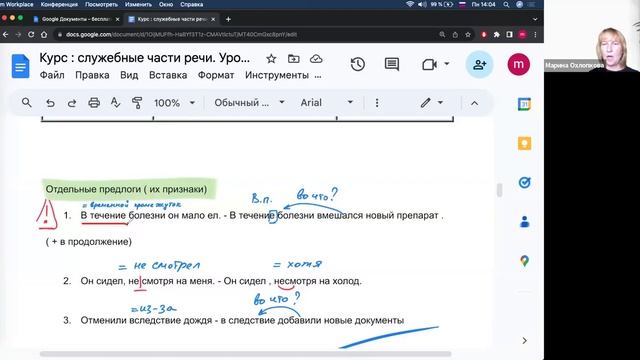Redo the last action
640x360 pixels.
click(x=72, y=103)
